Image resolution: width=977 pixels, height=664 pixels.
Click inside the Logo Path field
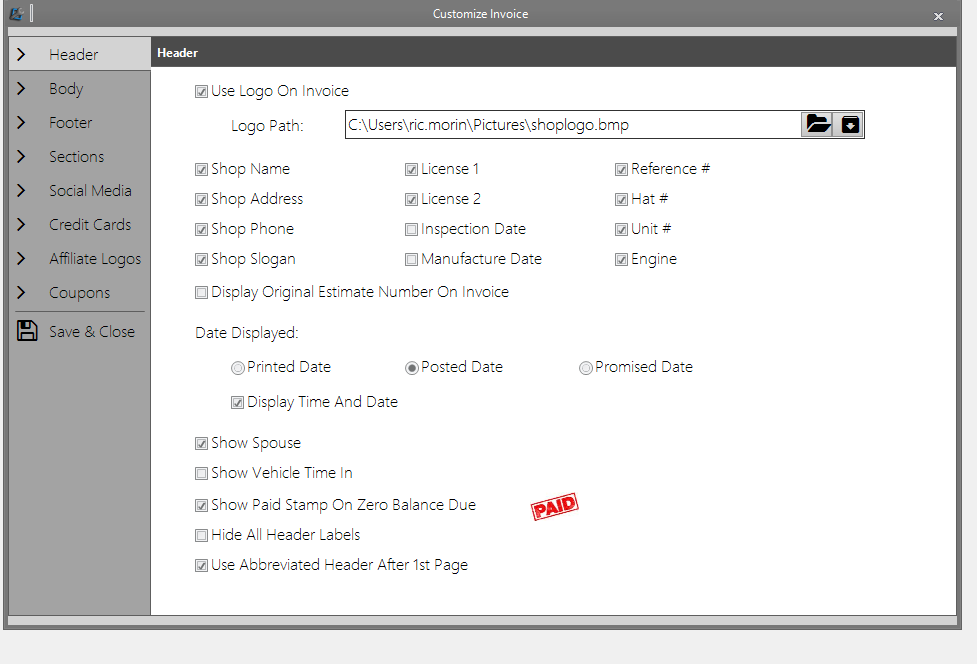[572, 125]
